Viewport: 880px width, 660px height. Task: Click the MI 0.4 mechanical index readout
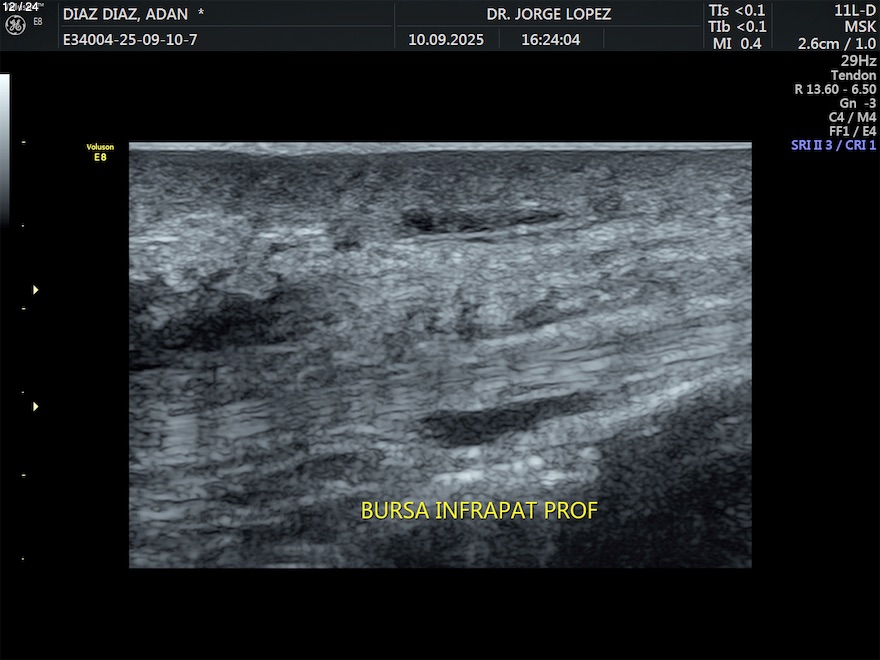click(x=737, y=43)
